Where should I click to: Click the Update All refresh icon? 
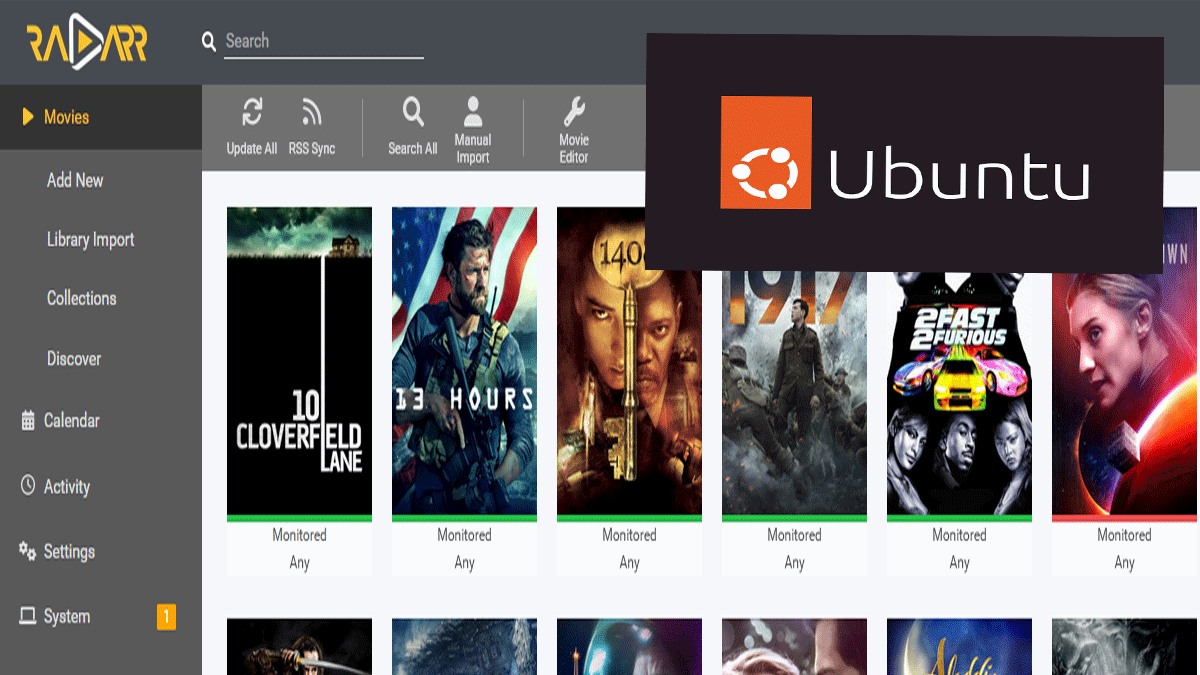pos(252,113)
